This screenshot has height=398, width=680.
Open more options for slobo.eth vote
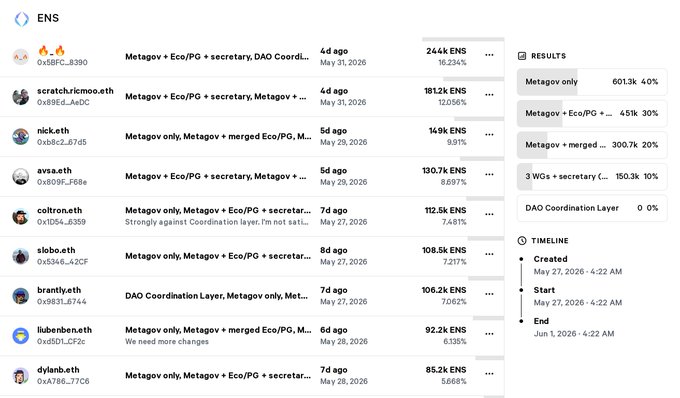click(489, 254)
